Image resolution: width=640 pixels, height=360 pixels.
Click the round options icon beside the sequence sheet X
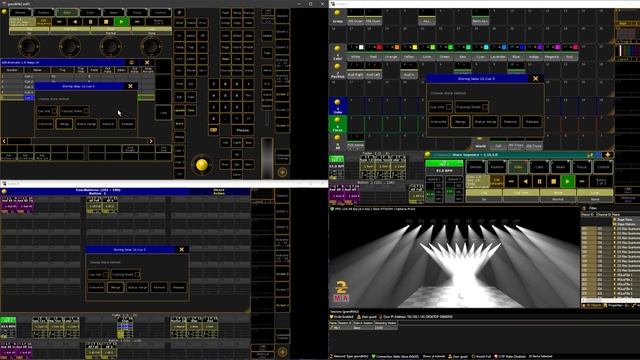click(x=132, y=62)
